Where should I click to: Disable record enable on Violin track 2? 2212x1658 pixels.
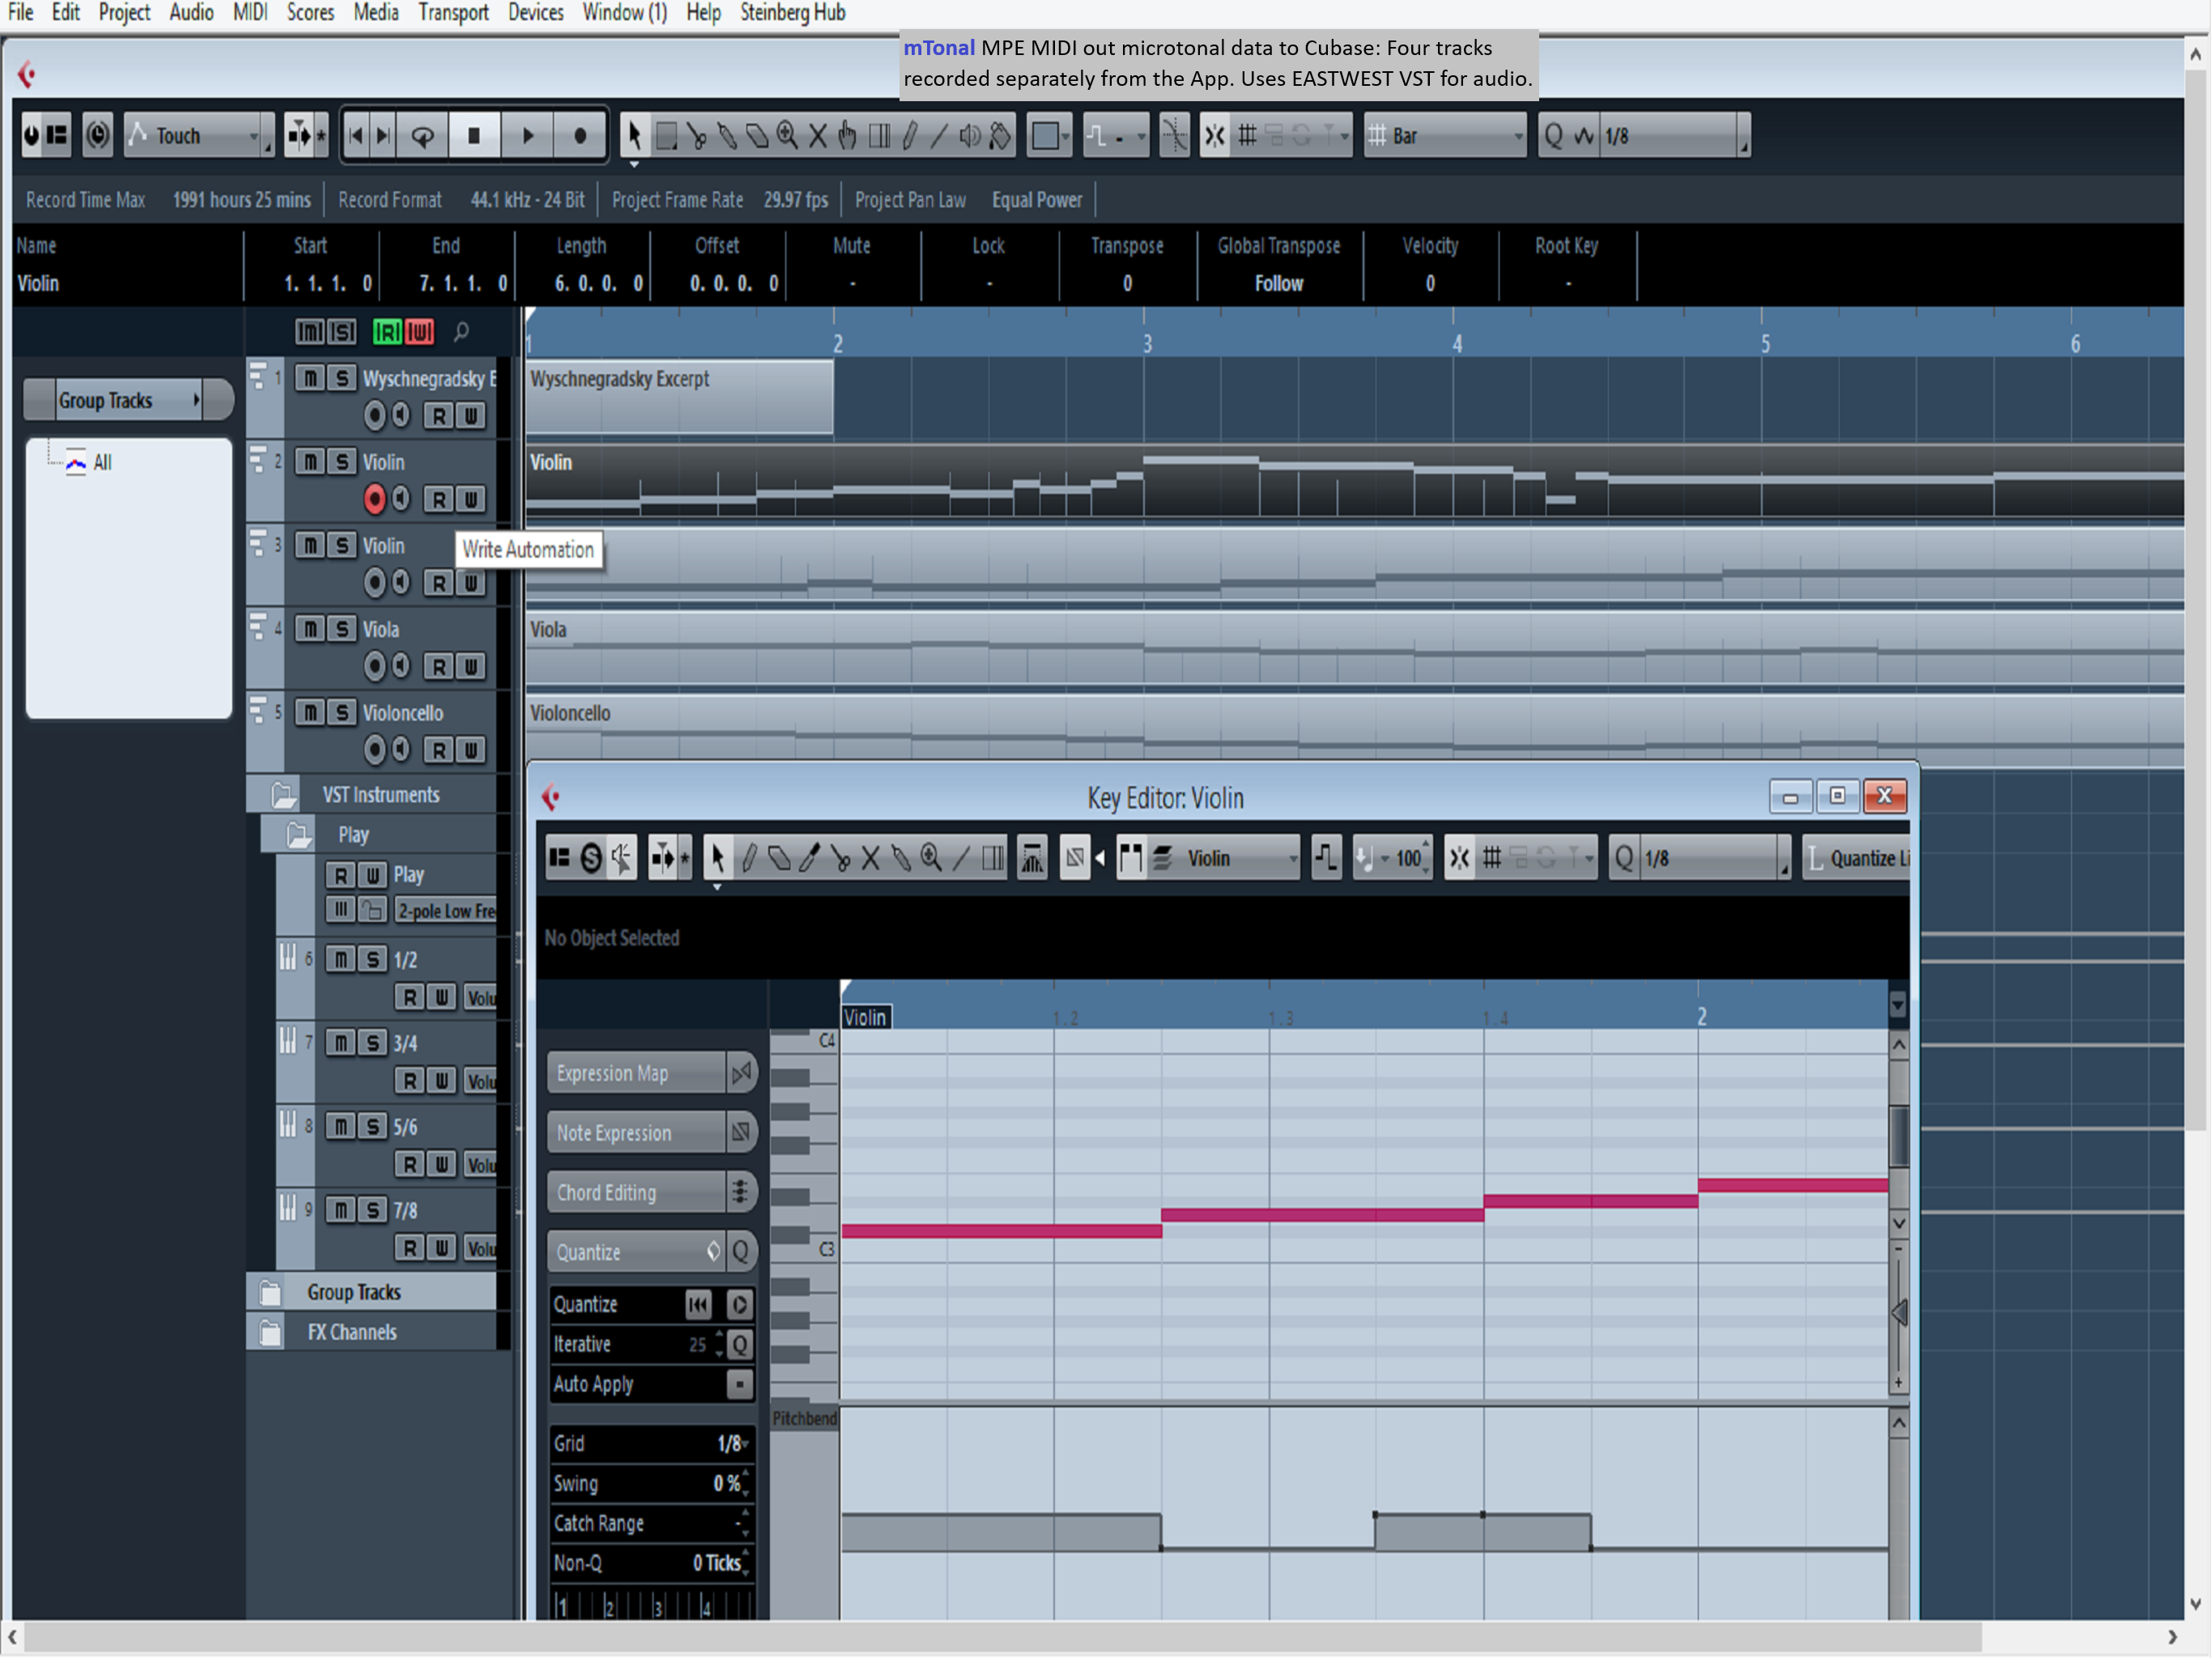374,498
